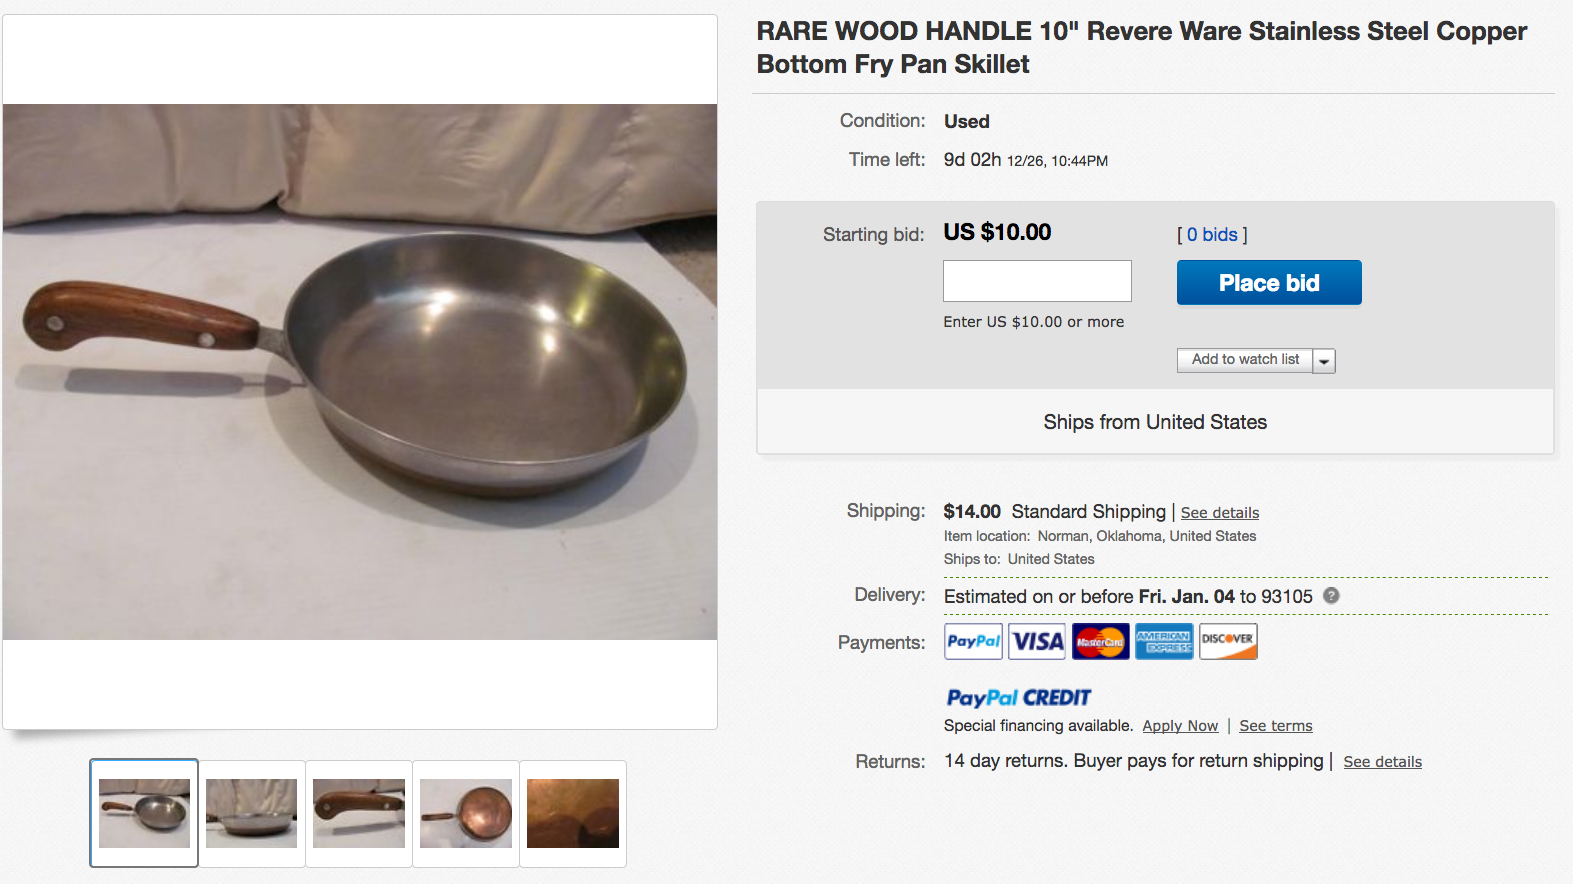Click the eBay listing title text

click(x=1140, y=47)
